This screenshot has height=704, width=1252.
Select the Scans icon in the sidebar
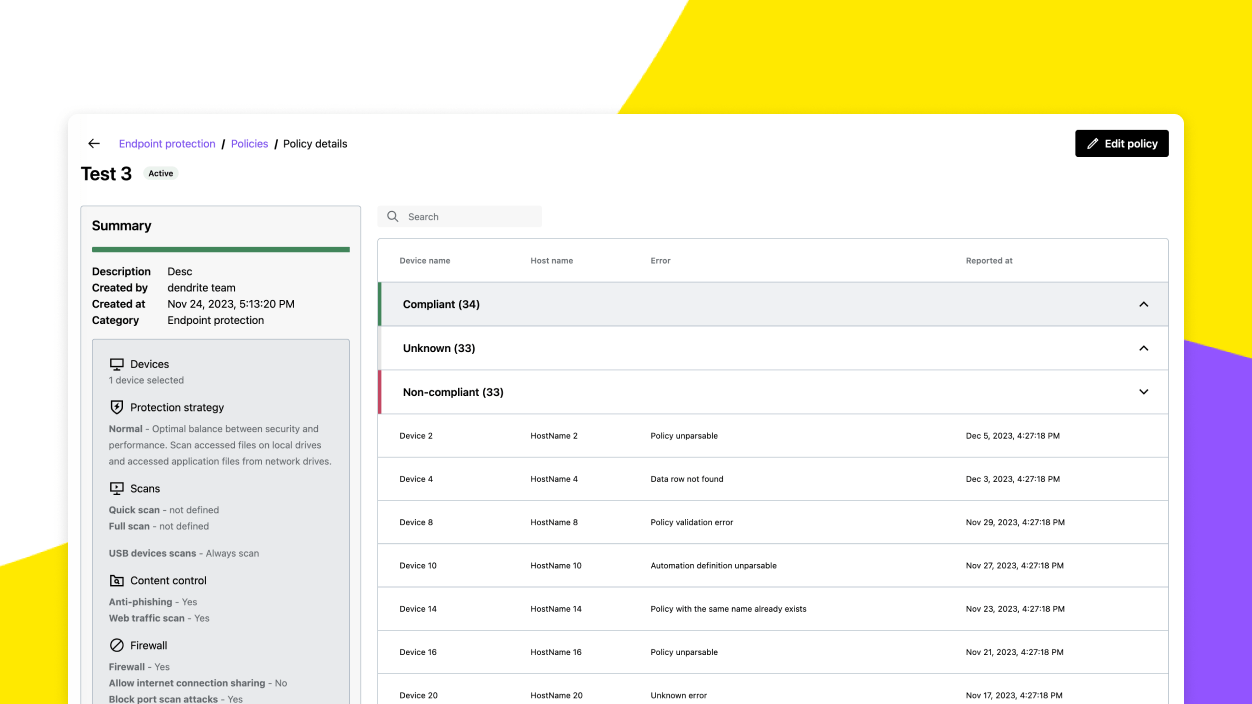pos(118,488)
